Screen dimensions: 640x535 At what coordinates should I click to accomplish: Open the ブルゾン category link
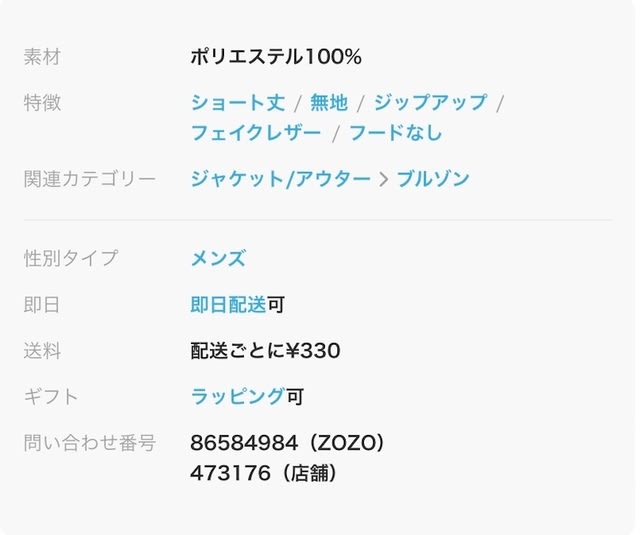(x=432, y=180)
